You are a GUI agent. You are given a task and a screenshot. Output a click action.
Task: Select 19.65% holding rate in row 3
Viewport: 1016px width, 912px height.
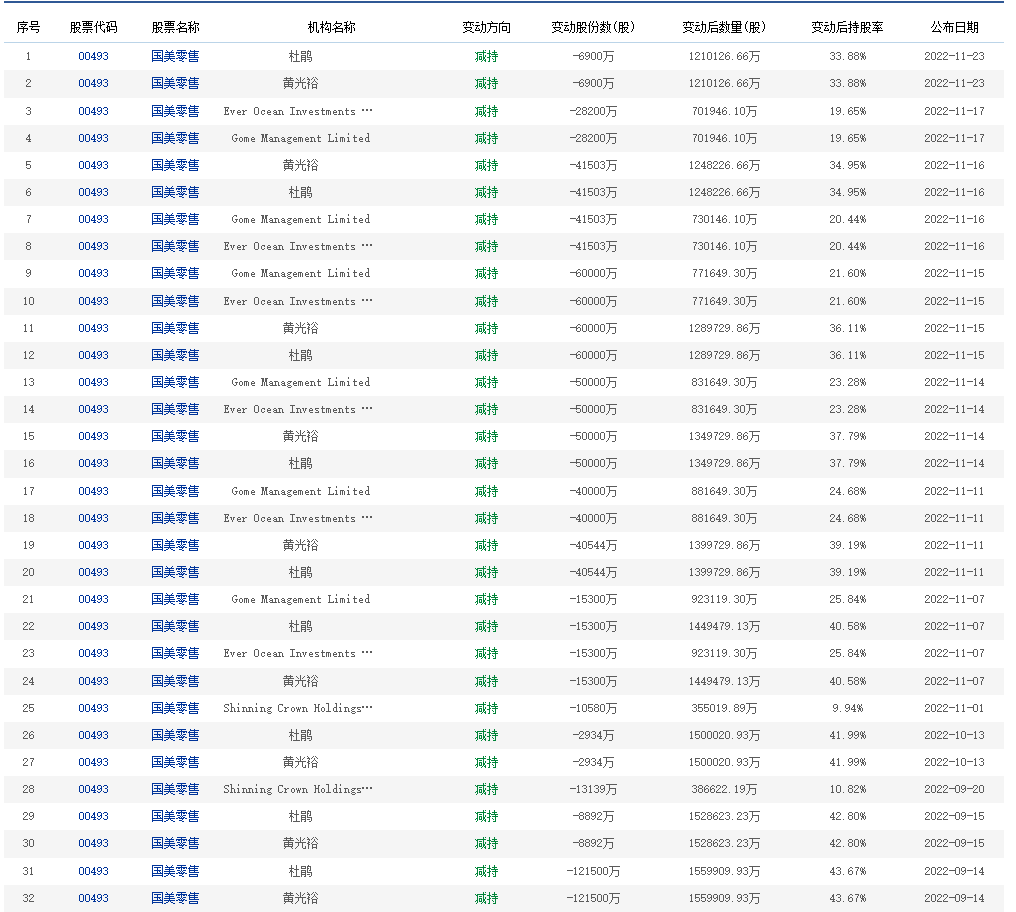coord(847,111)
